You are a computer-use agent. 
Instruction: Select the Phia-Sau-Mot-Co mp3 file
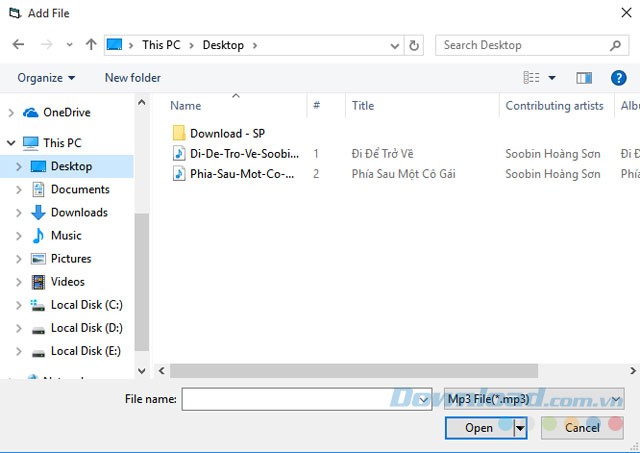click(x=233, y=174)
